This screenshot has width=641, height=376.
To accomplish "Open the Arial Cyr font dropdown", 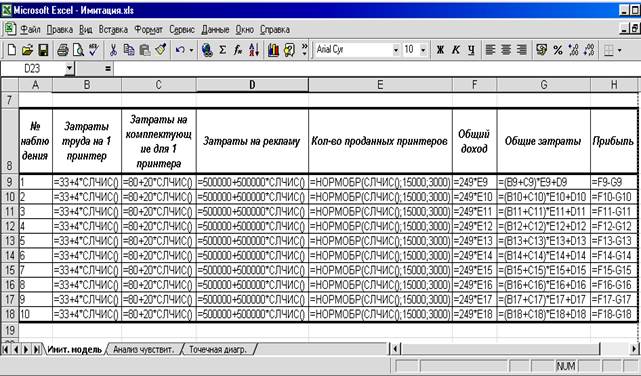I will 396,50.
